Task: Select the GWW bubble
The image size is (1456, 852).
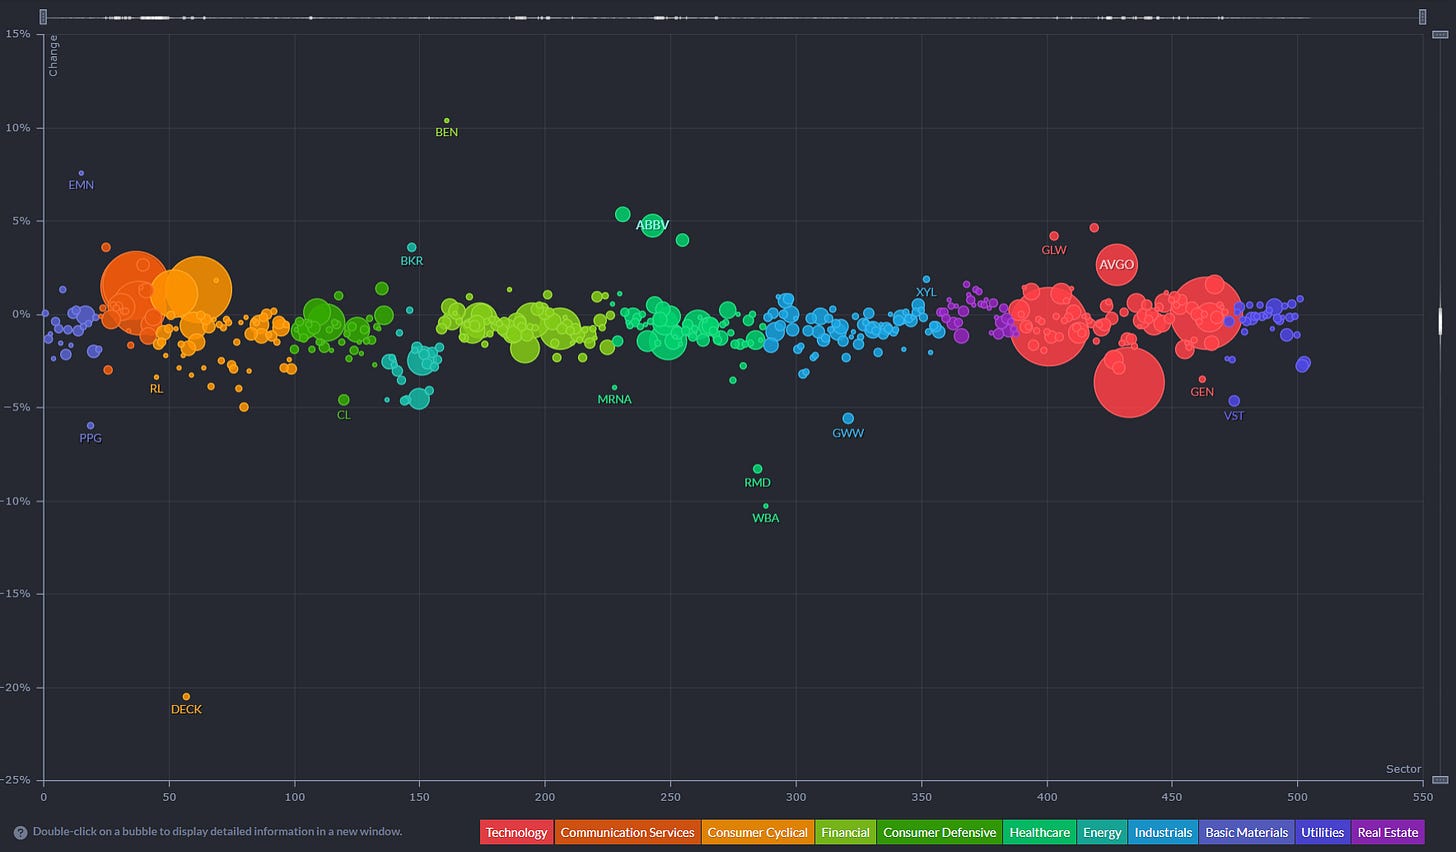Action: pyautogui.click(x=848, y=419)
